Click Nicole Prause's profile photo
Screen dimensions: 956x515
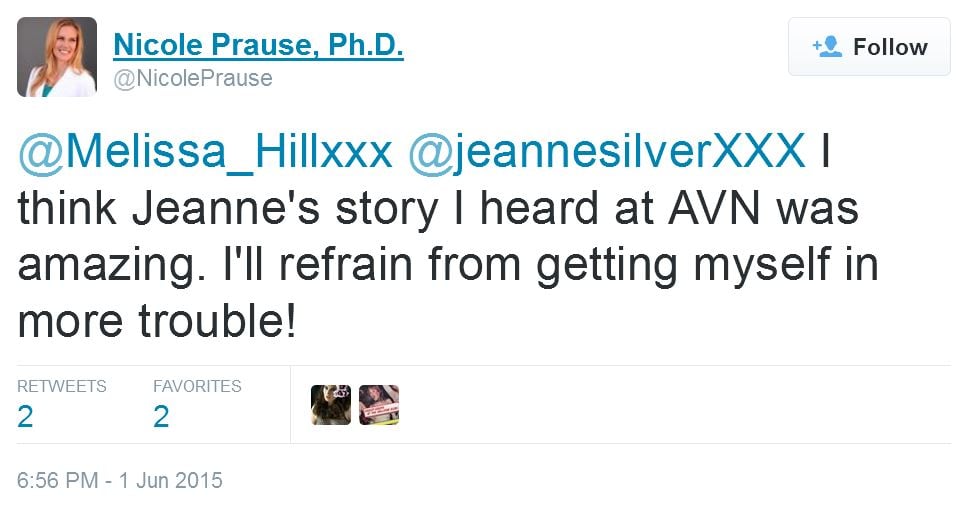click(x=56, y=57)
